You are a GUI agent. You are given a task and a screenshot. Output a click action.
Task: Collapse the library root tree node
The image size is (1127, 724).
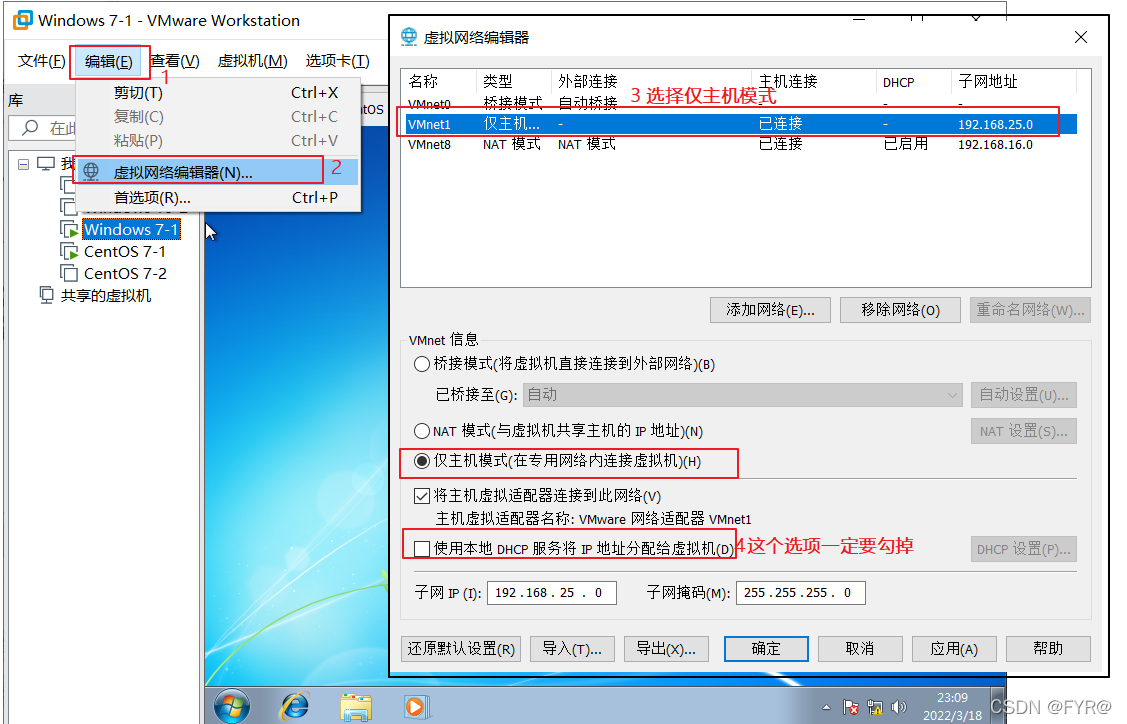tap(24, 165)
